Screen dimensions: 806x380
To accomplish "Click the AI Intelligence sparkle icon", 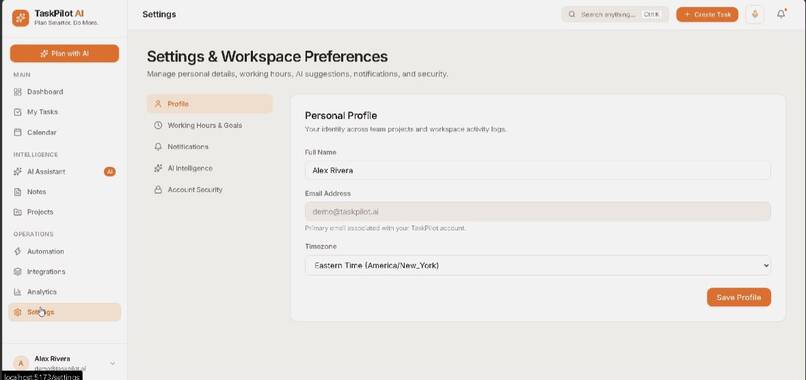I will (x=158, y=168).
